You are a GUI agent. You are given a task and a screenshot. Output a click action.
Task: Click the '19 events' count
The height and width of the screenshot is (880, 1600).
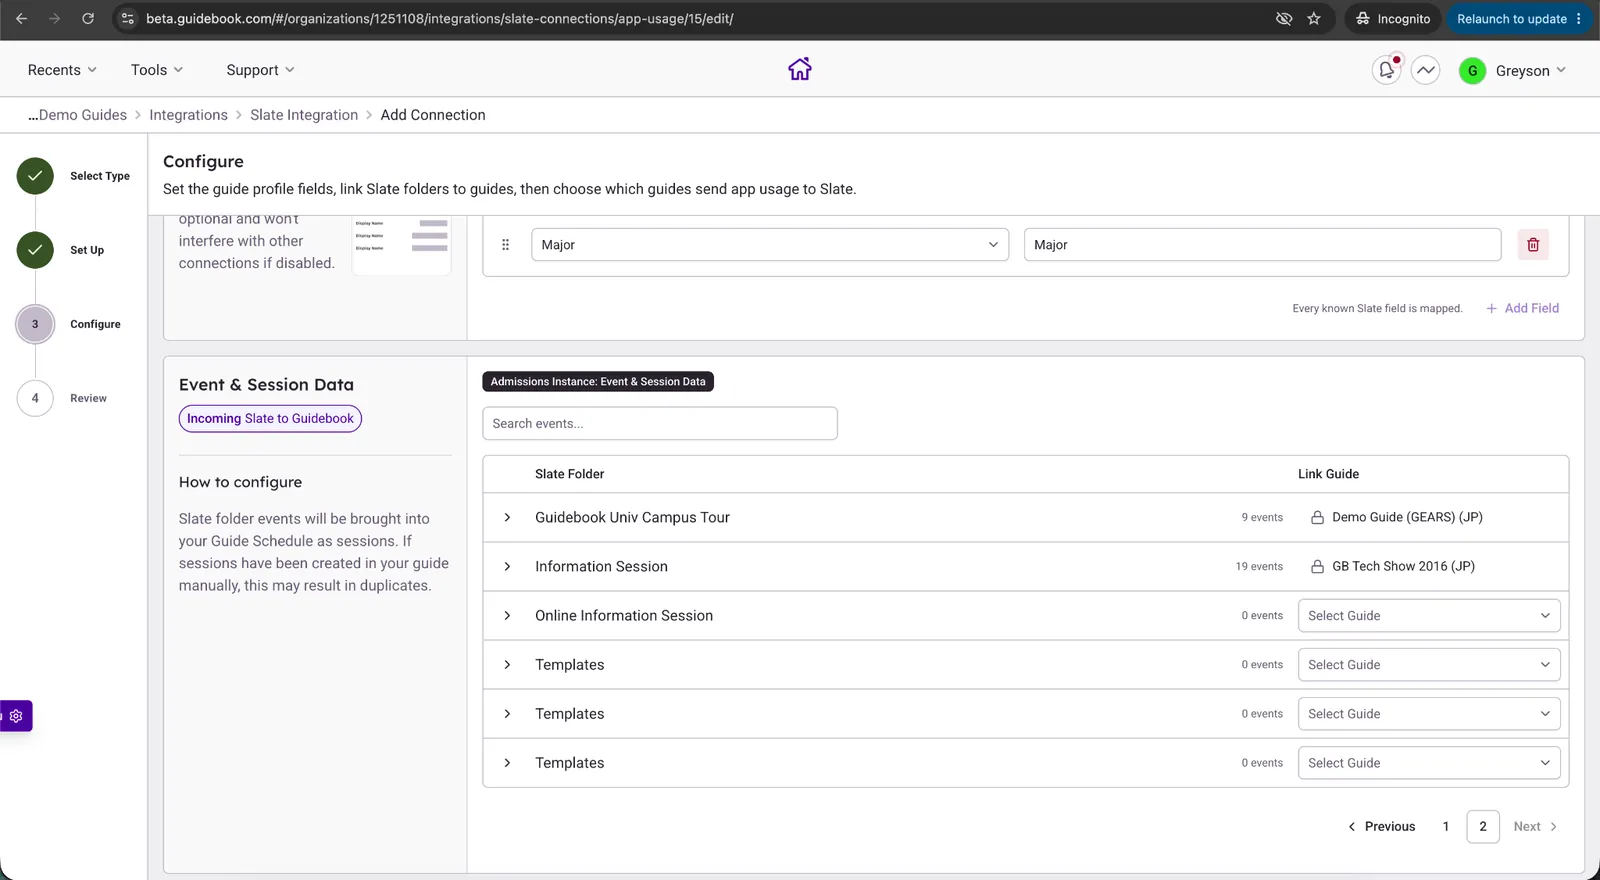coord(1259,567)
